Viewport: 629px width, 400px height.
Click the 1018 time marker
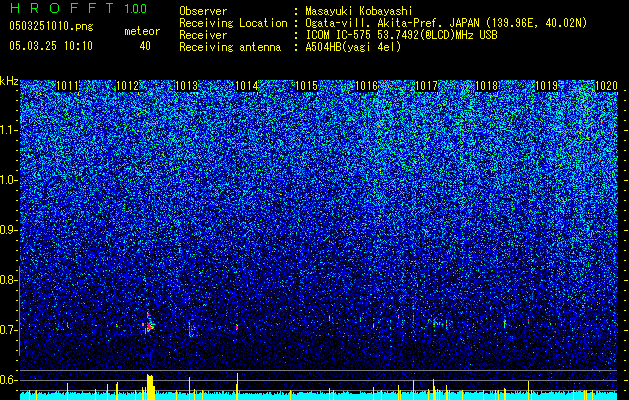[486, 86]
